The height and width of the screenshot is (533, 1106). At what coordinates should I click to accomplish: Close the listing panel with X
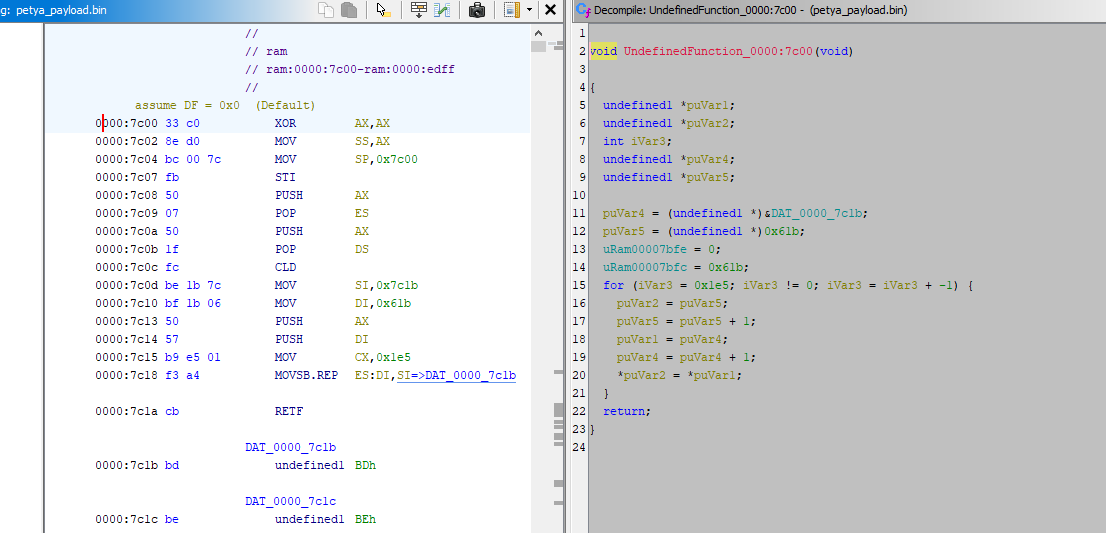point(550,10)
